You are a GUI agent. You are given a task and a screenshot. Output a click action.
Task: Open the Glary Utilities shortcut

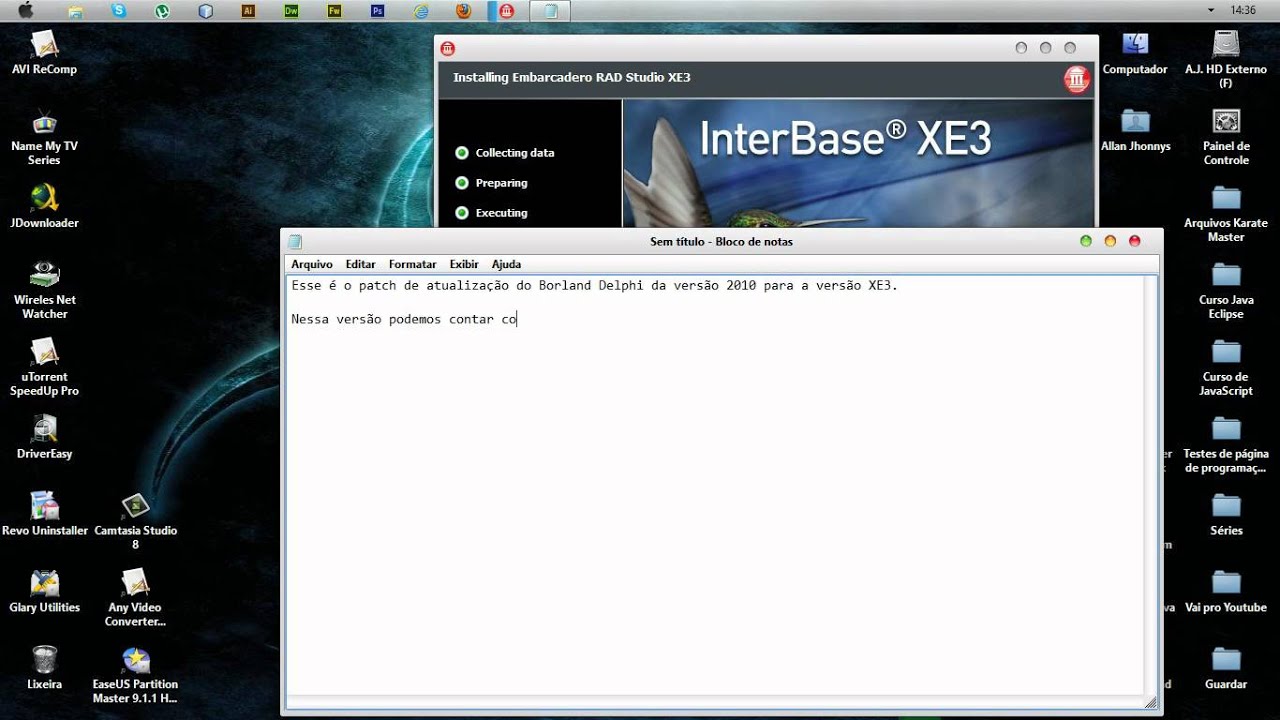[44, 591]
